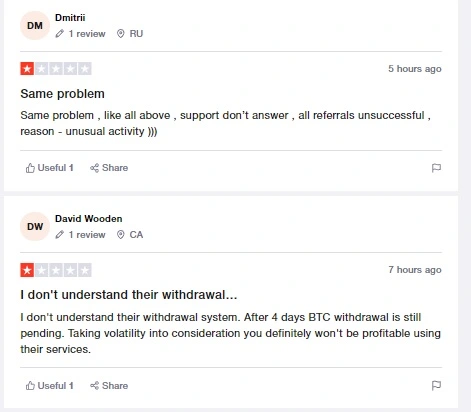471x412 pixels.
Task: Click share icon under withdrawal review
Action: (x=95, y=386)
